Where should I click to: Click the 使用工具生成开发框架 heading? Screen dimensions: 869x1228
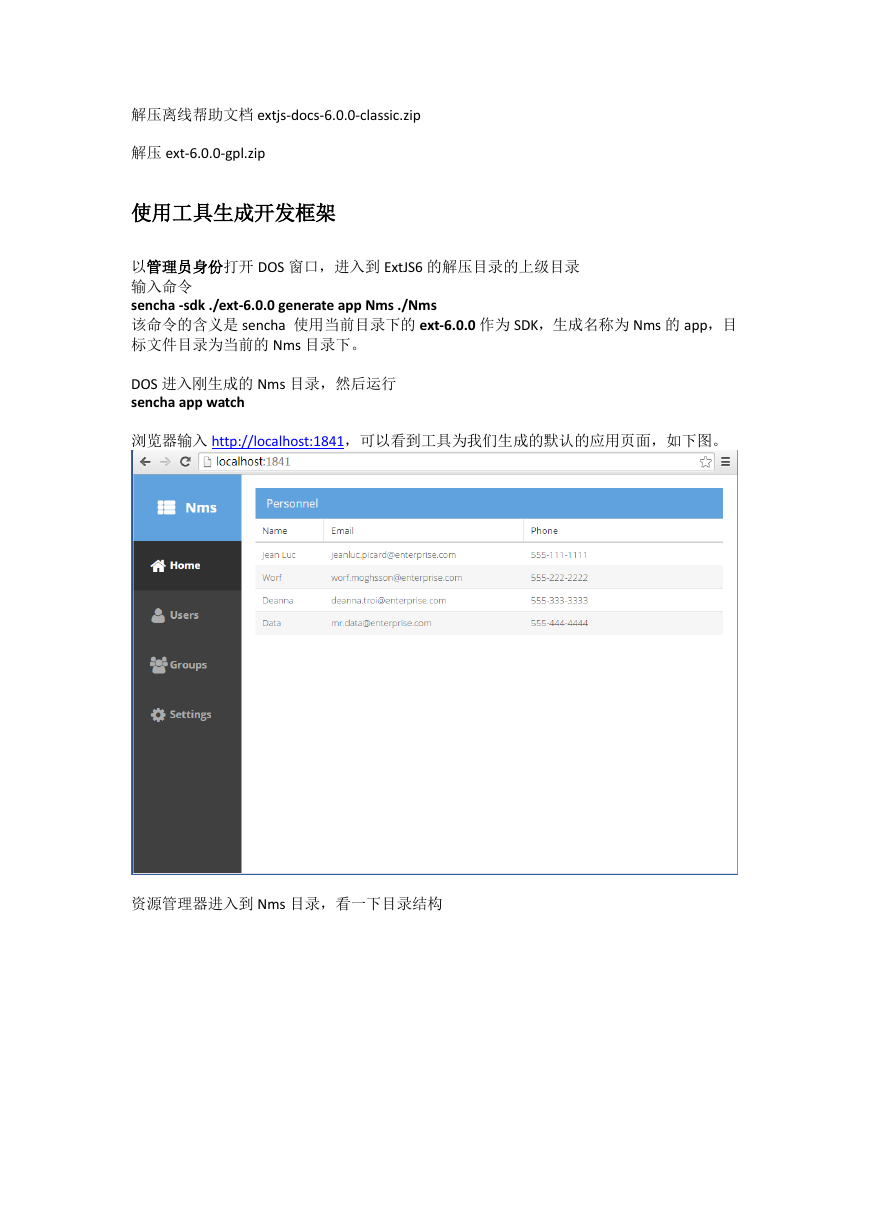[233, 213]
